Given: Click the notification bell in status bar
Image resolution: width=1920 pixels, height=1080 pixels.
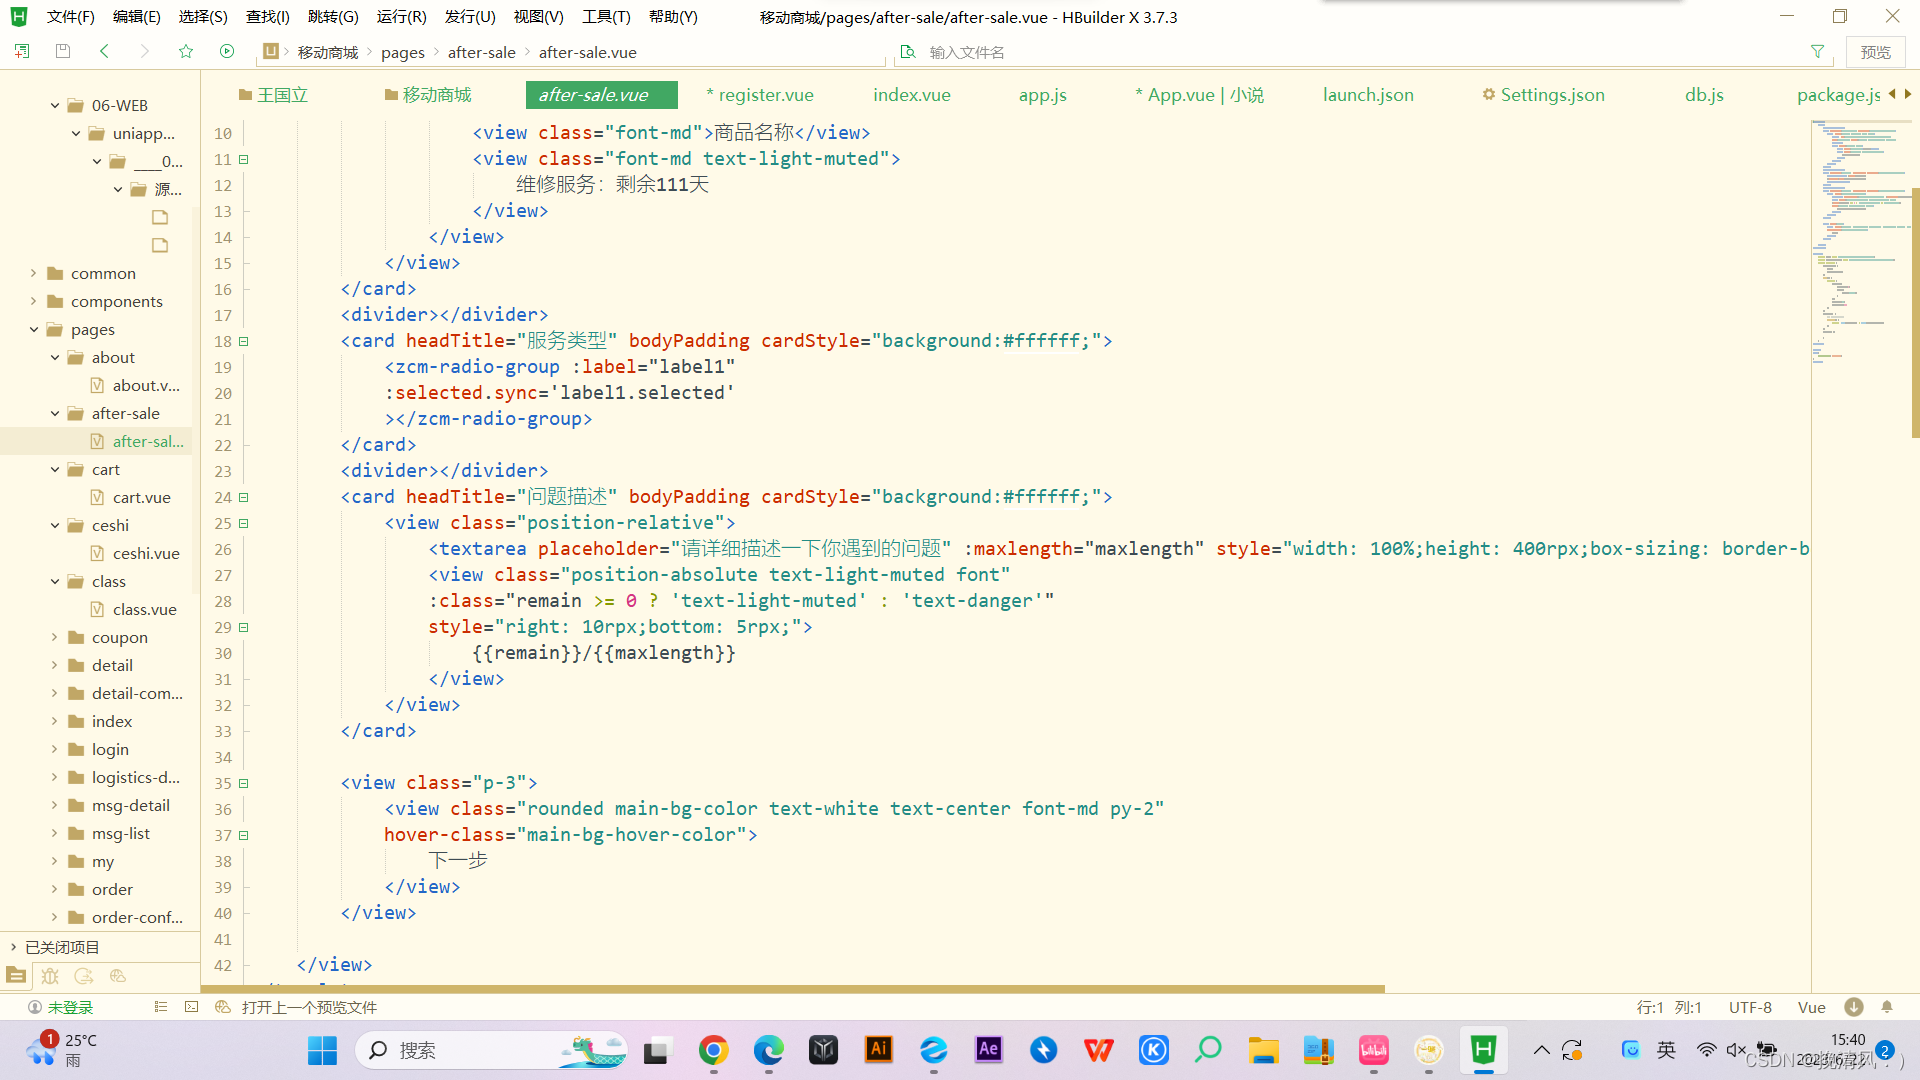Looking at the screenshot, I should click(x=1887, y=1007).
